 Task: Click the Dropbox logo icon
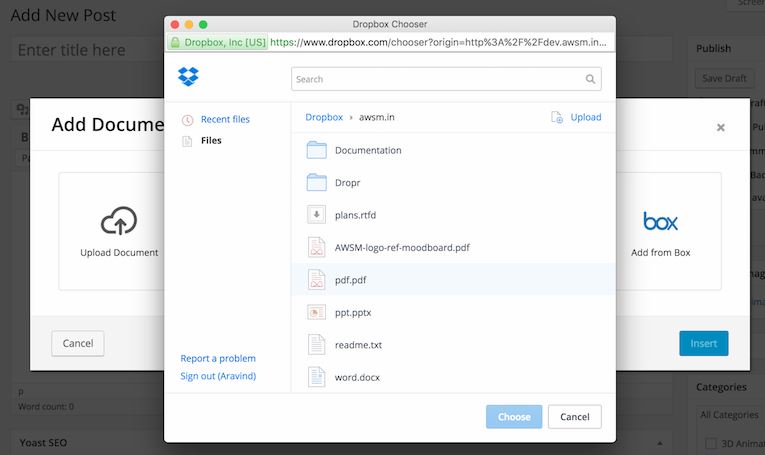[188, 77]
